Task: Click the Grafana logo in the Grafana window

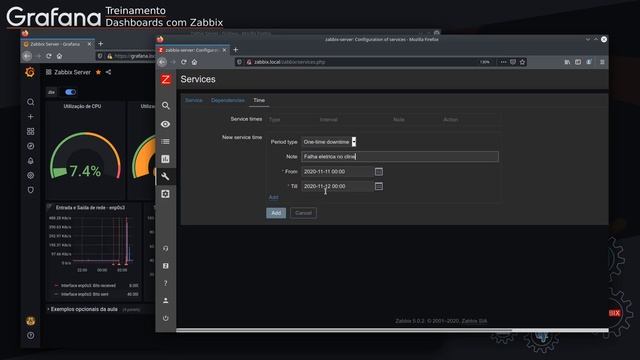Action: 30,72
